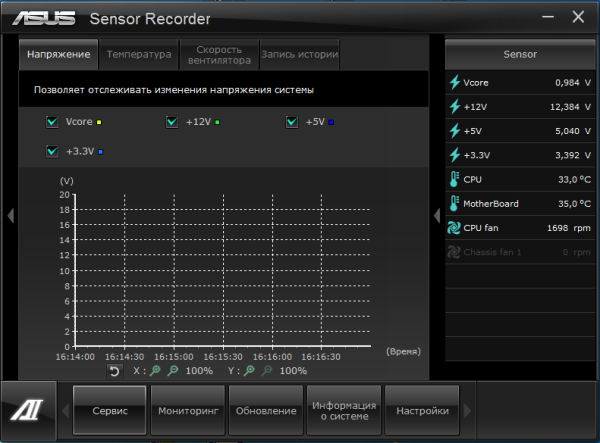The image size is (600, 443).
Task: Uncheck the +12V checkbox
Action: pyautogui.click(x=172, y=122)
